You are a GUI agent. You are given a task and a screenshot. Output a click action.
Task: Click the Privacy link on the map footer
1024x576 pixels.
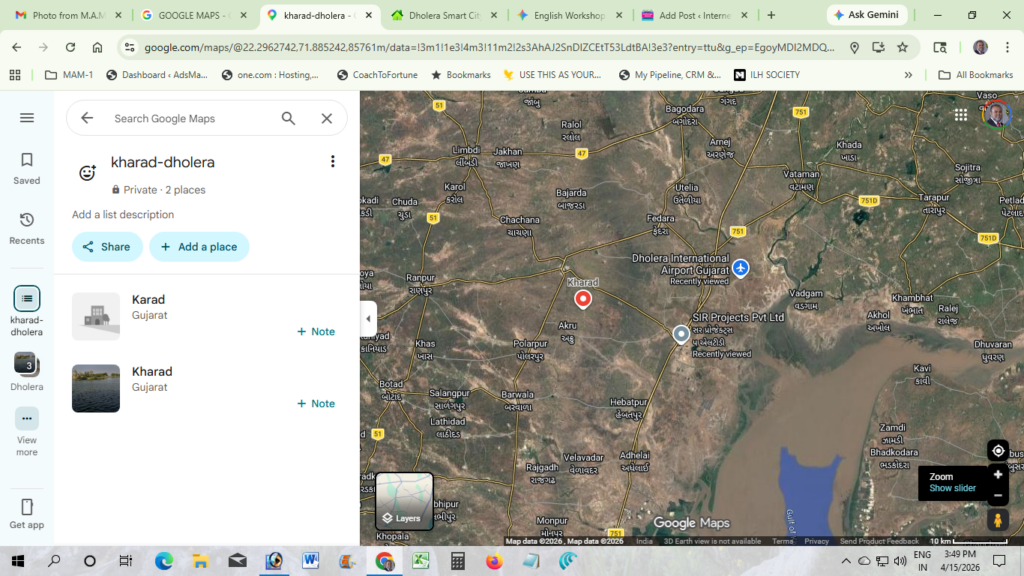point(816,541)
